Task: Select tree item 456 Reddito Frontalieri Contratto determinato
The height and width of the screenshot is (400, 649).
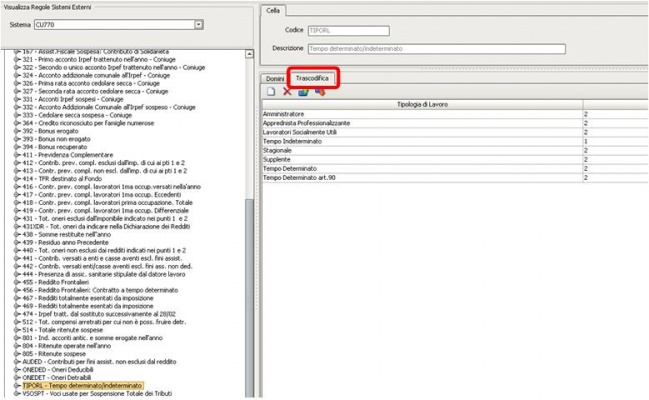Action: tap(100, 290)
